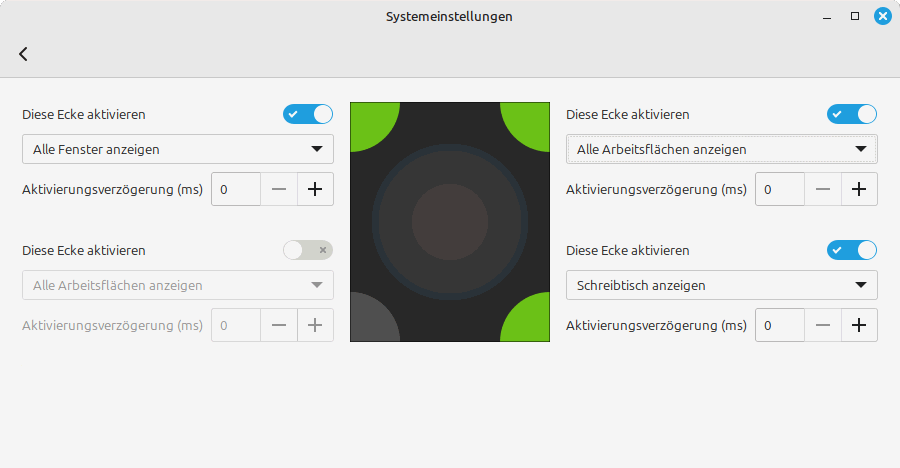Click the top-left corner delay input field

pyautogui.click(x=236, y=189)
